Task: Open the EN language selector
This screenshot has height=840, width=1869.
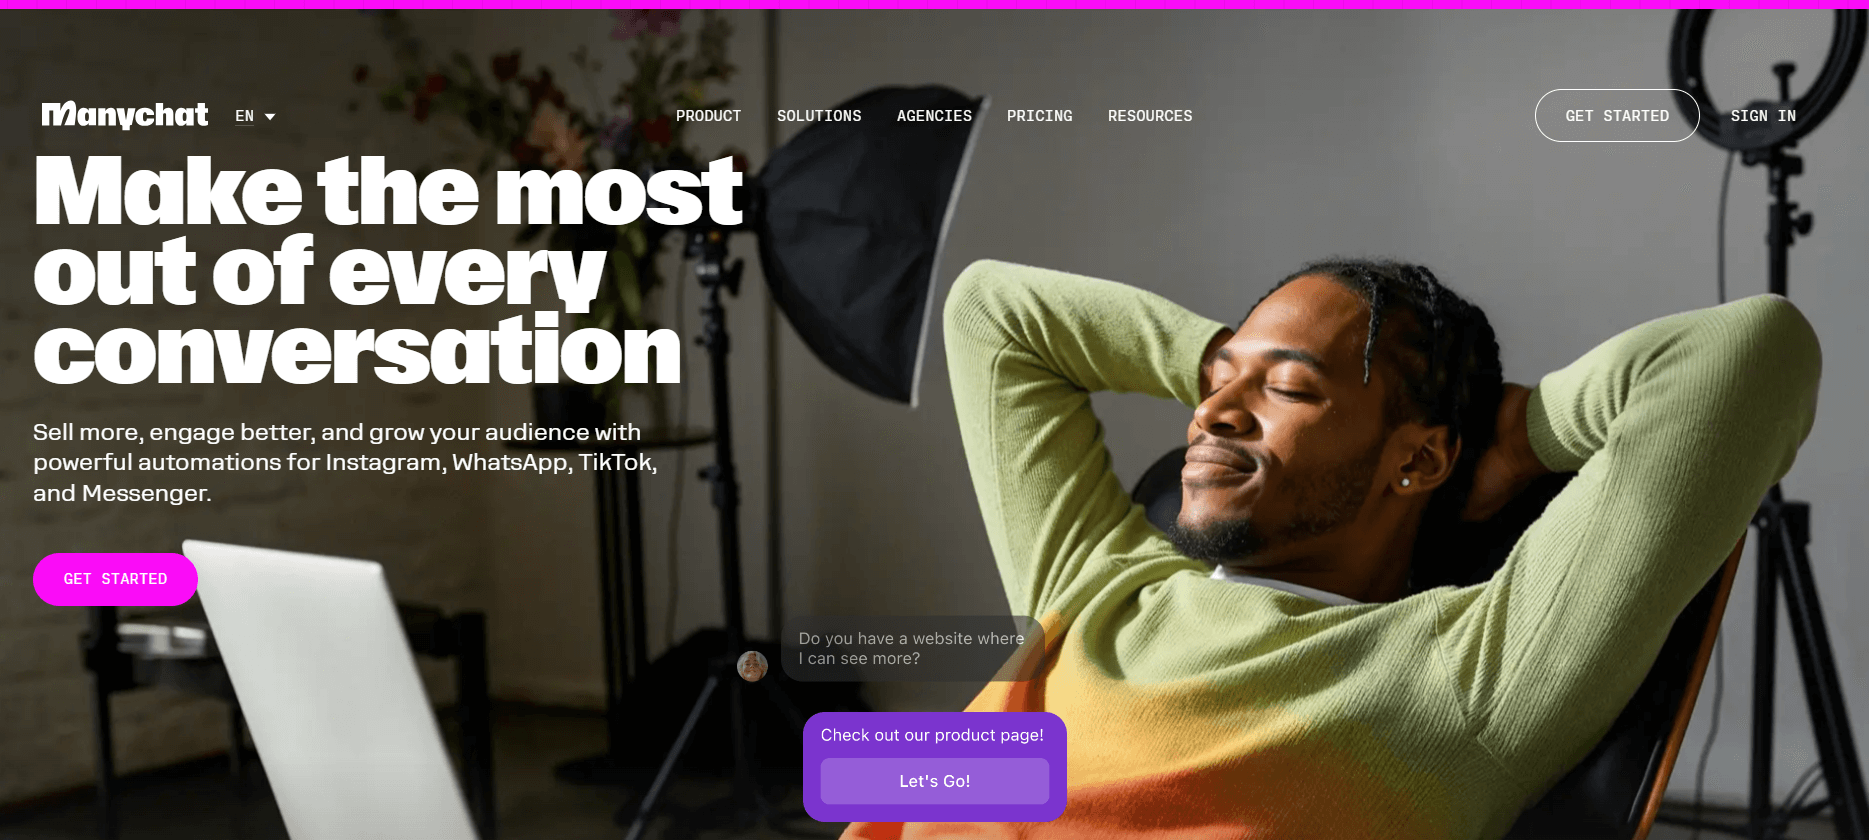Action: pyautogui.click(x=255, y=116)
